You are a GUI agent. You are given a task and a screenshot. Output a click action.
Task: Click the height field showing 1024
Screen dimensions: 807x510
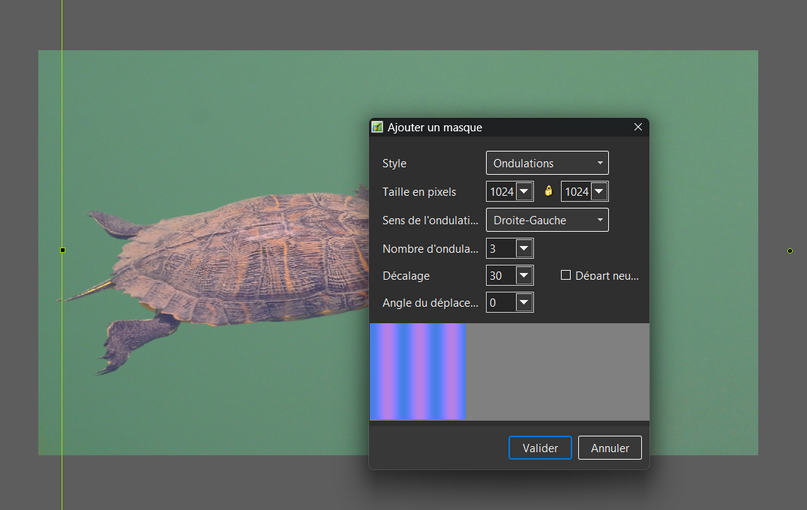pos(576,191)
